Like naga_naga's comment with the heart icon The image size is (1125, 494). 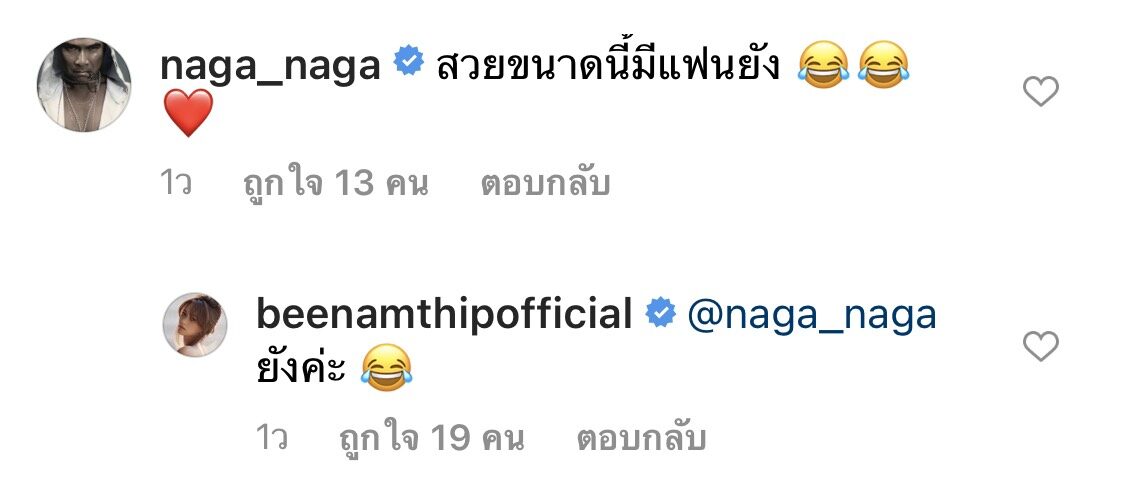[x=1040, y=92]
